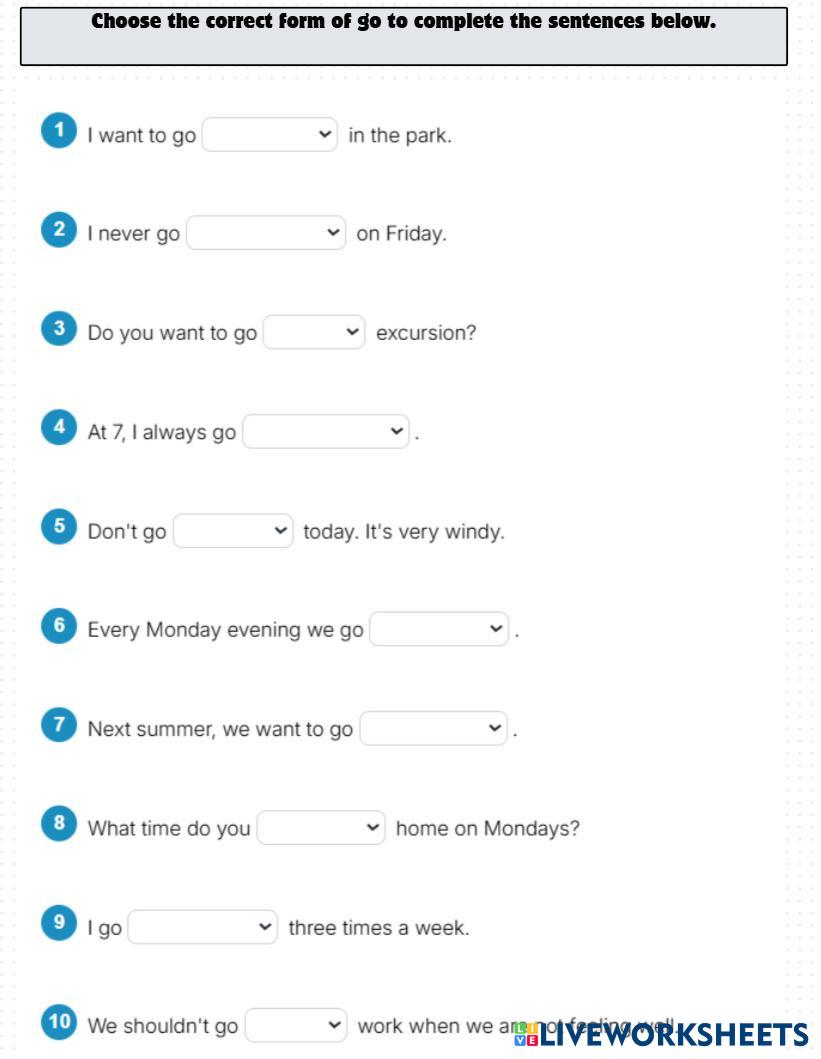This screenshot has height=1059, width=821.
Task: Click the number 3 question badge
Action: 59,329
